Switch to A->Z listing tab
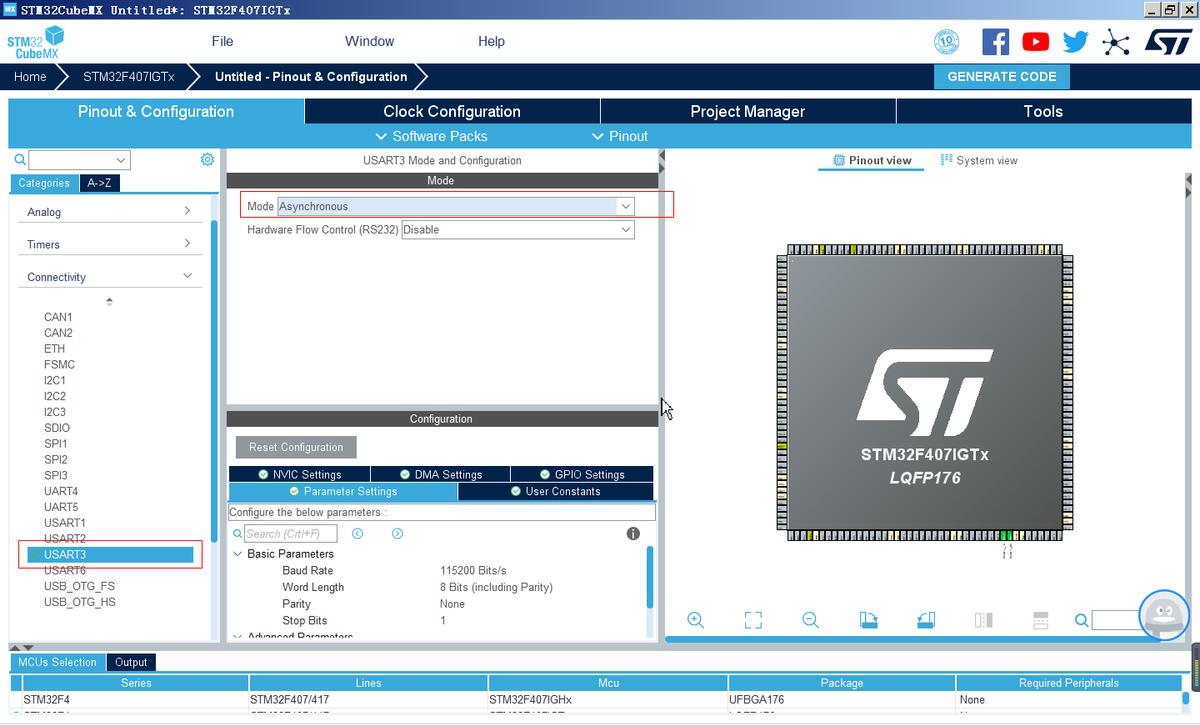 (x=99, y=183)
